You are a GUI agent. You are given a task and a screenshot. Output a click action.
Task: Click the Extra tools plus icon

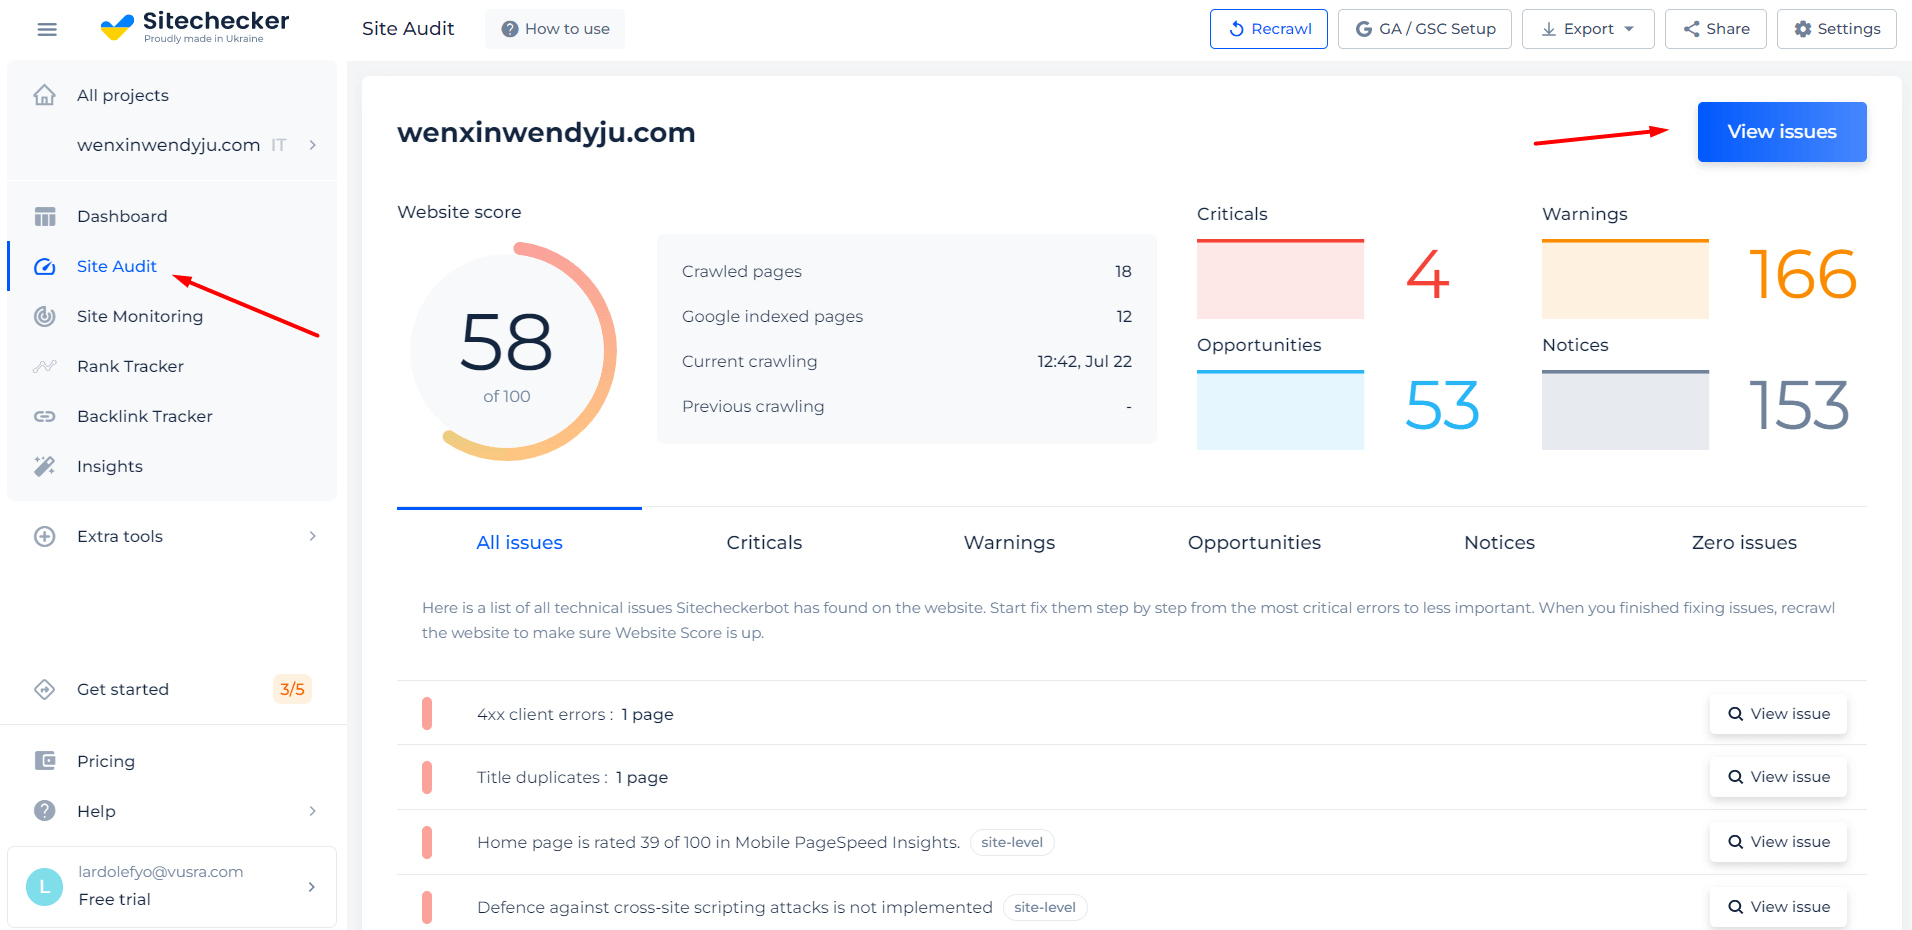tap(45, 536)
